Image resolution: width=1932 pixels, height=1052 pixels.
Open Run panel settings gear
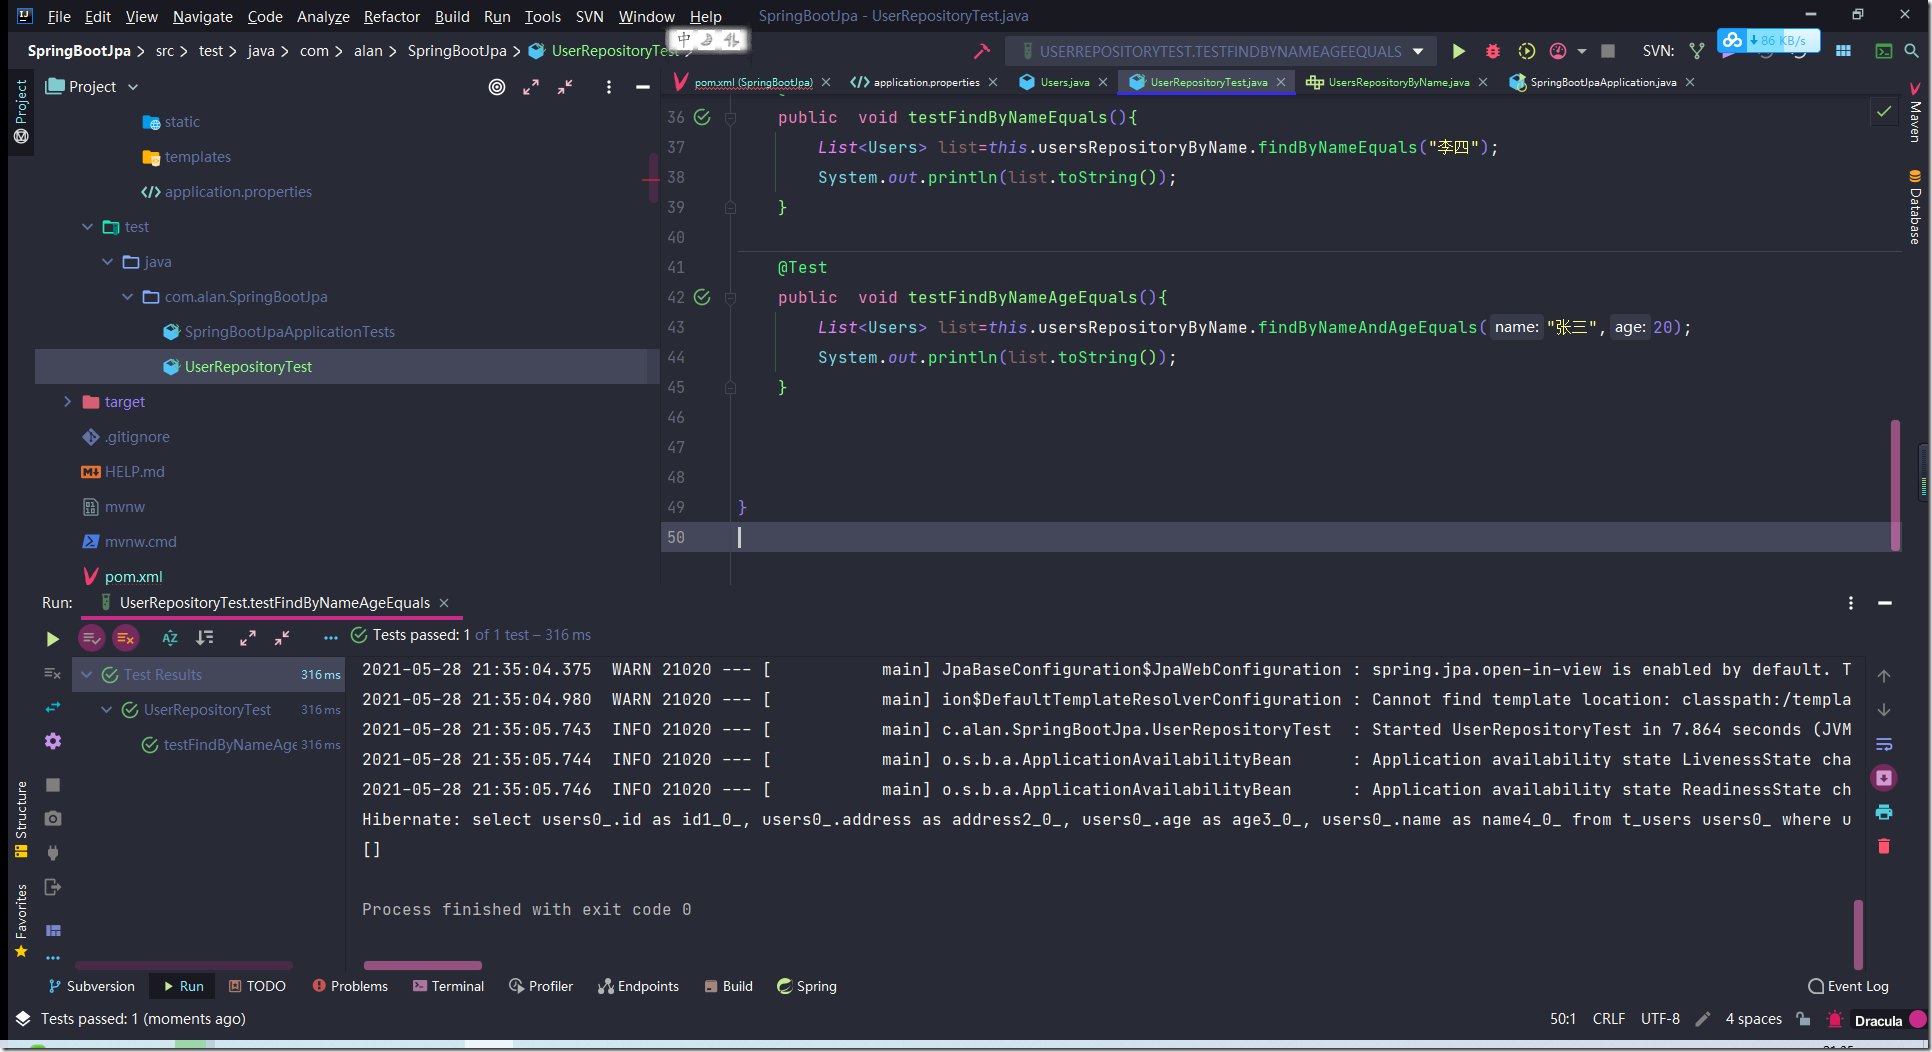[x=53, y=741]
